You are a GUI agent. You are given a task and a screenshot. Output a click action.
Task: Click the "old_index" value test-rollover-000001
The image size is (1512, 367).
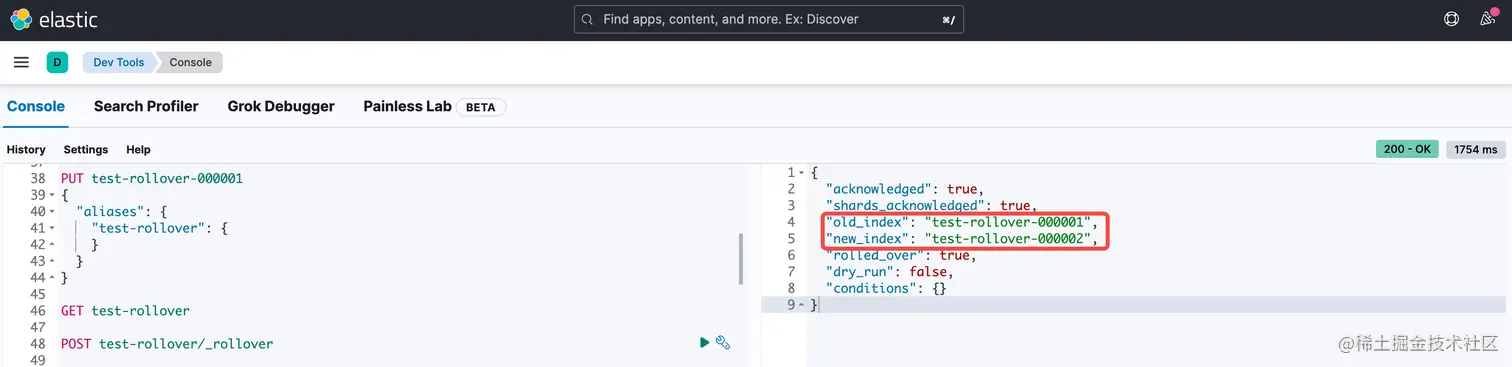(x=1008, y=222)
